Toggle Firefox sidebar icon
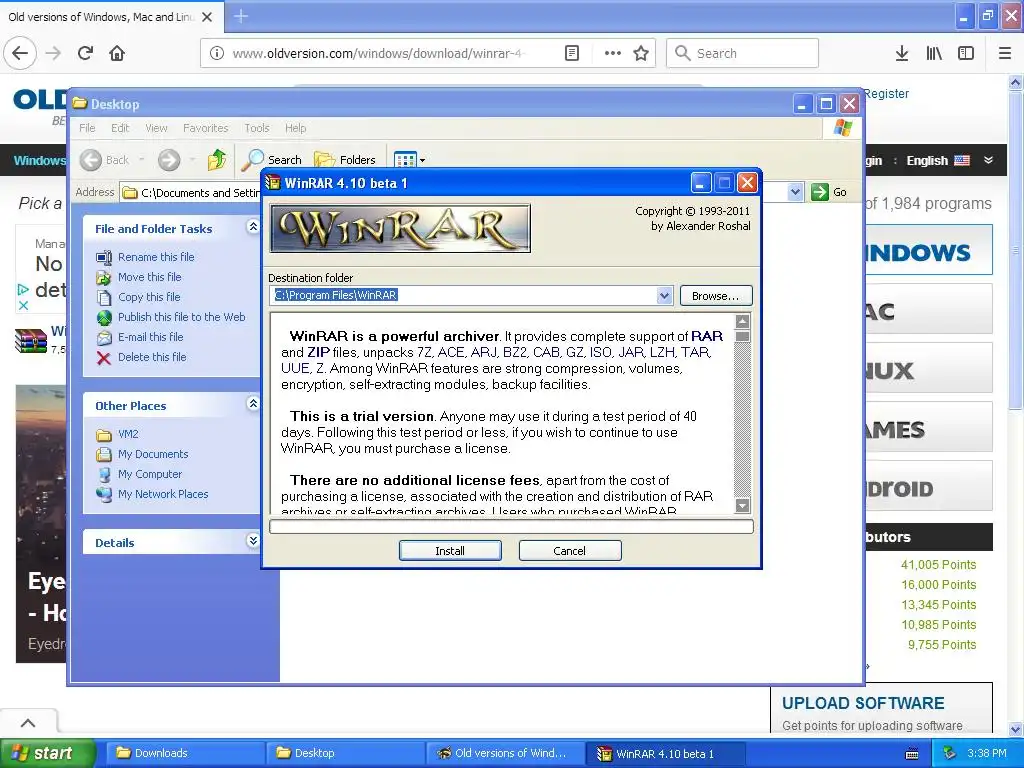The image size is (1024, 768). [966, 53]
